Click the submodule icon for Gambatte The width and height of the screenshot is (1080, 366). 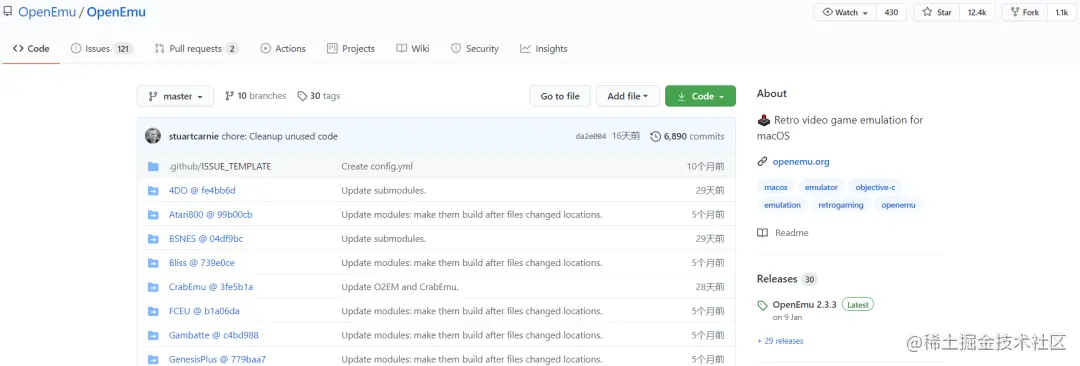pyautogui.click(x=153, y=336)
